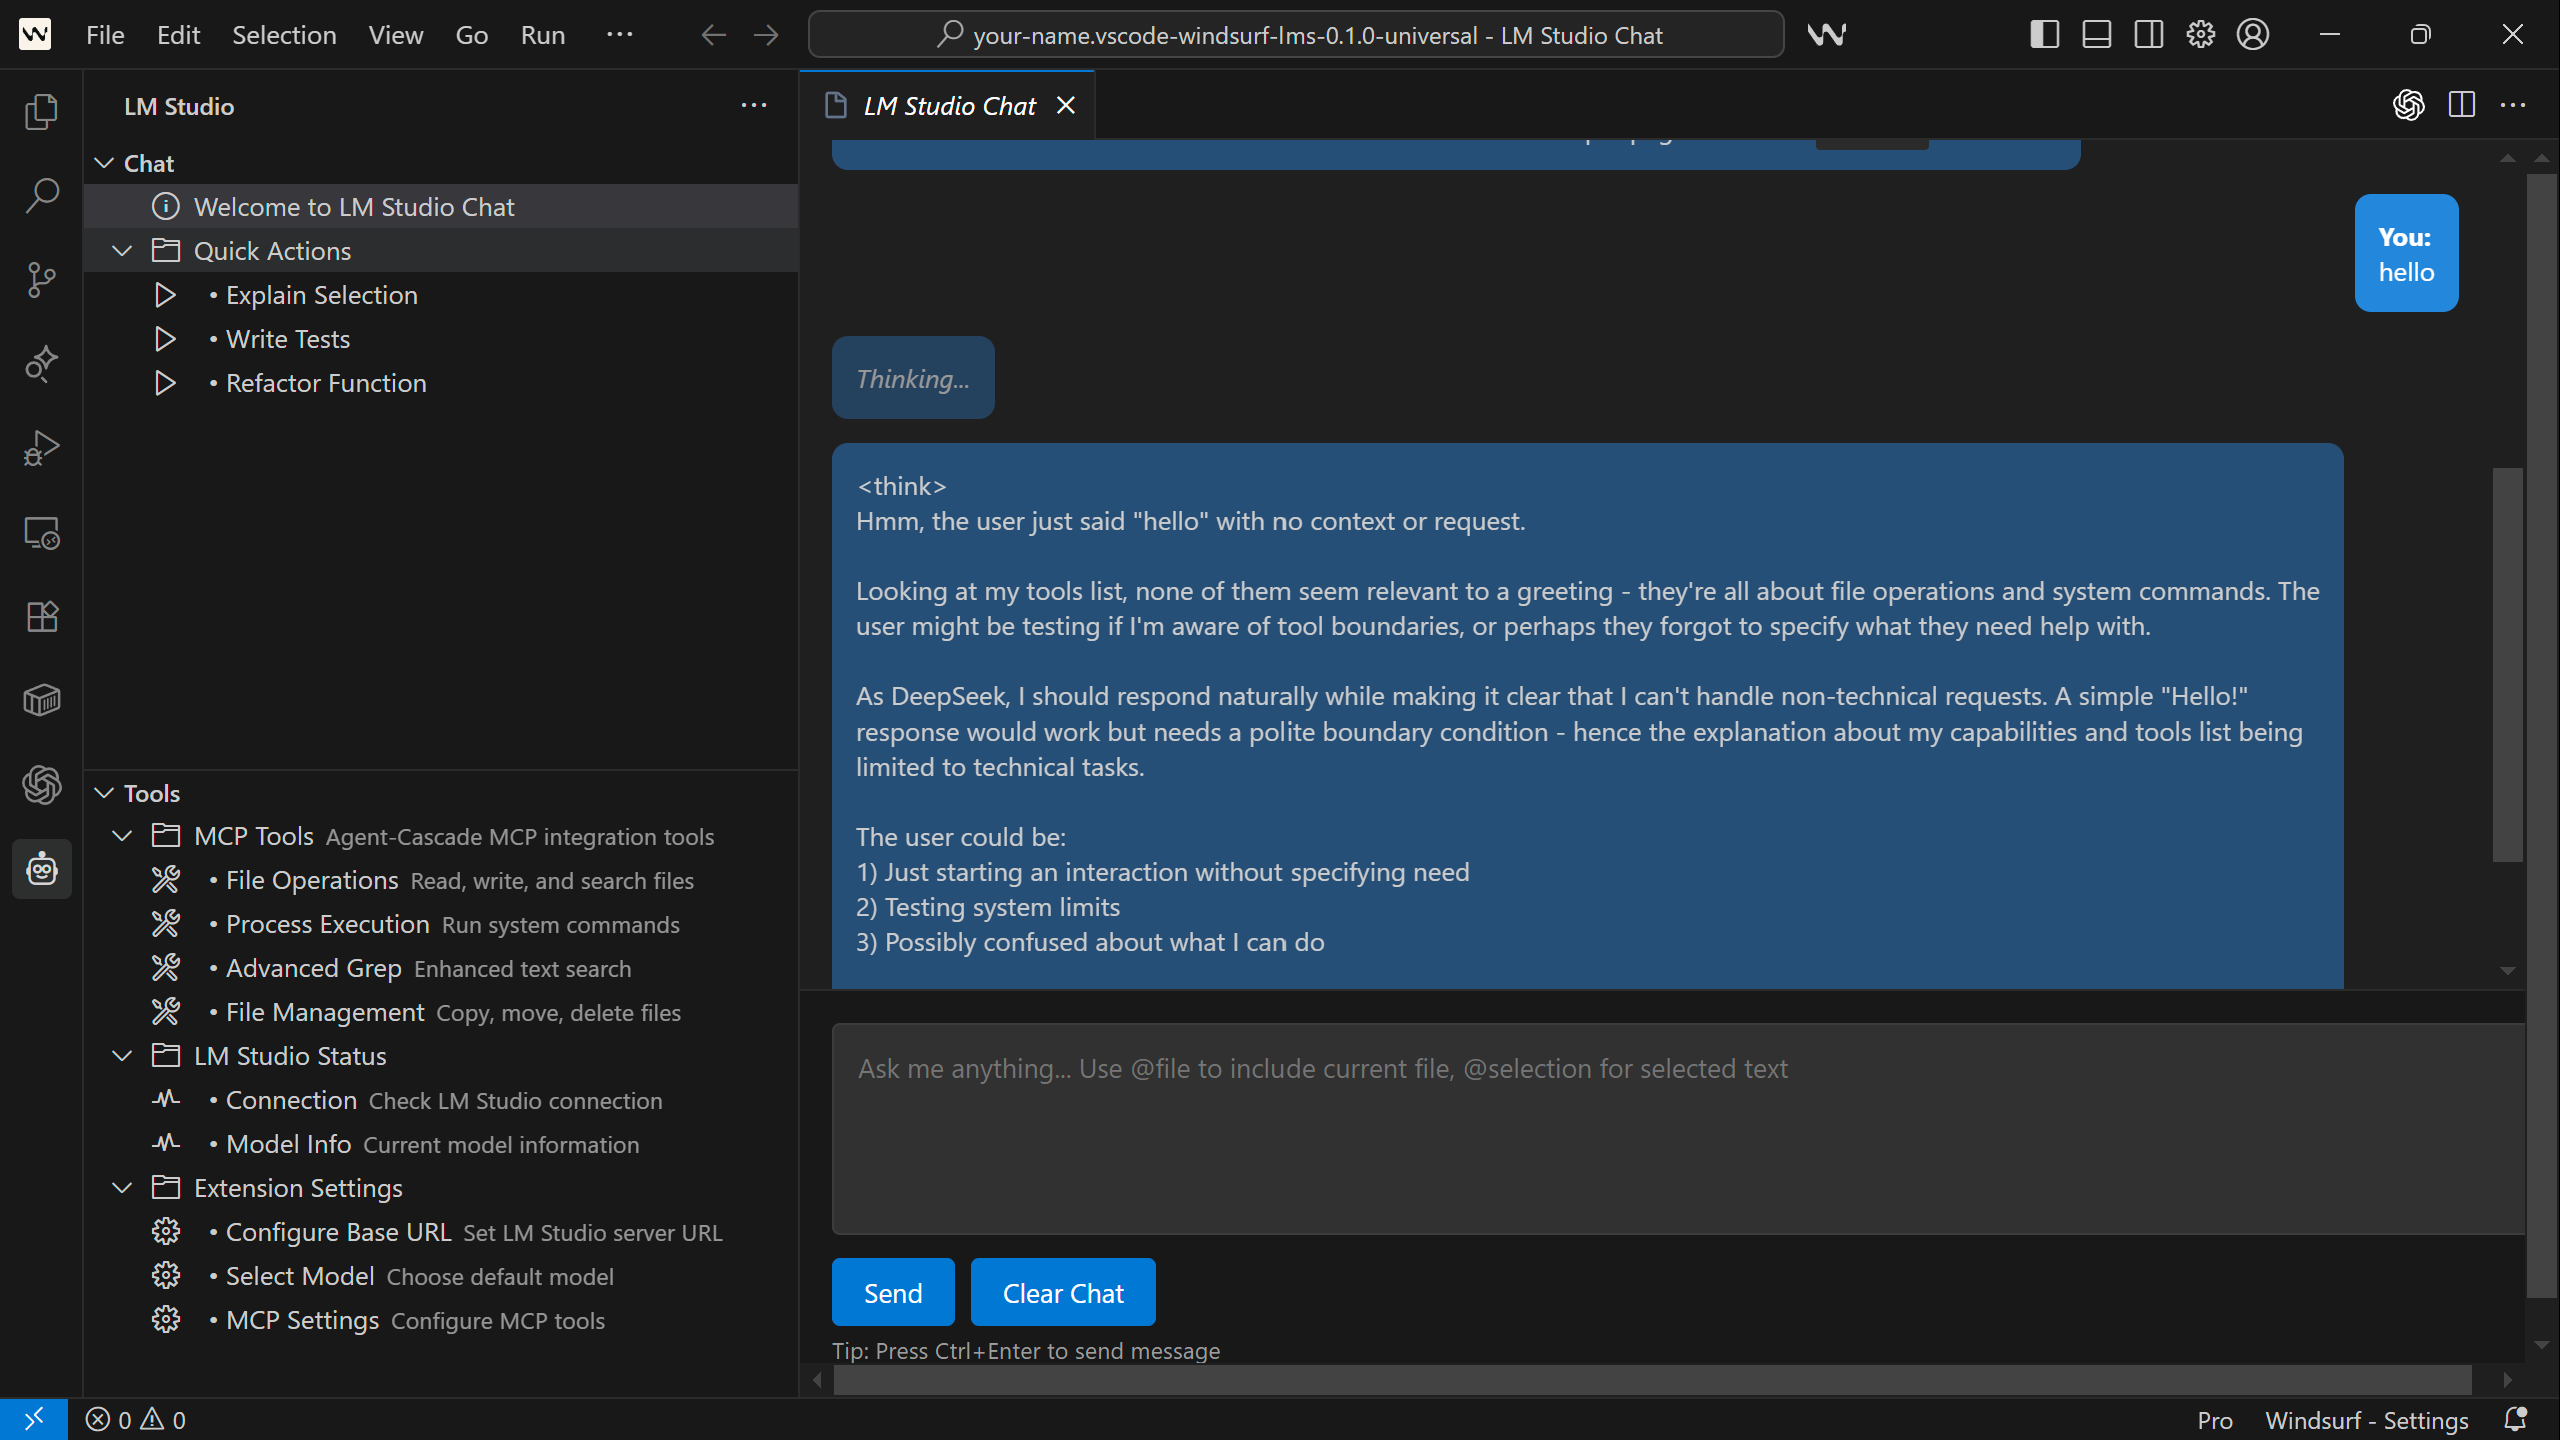The image size is (2560, 1440).
Task: Open the Edit menu
Action: pos(178,35)
